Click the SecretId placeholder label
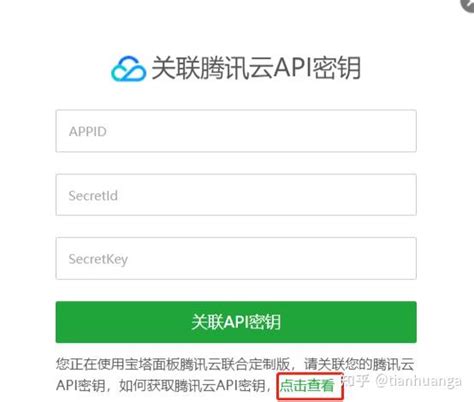Viewport: 474px width, 402px height. (x=93, y=196)
